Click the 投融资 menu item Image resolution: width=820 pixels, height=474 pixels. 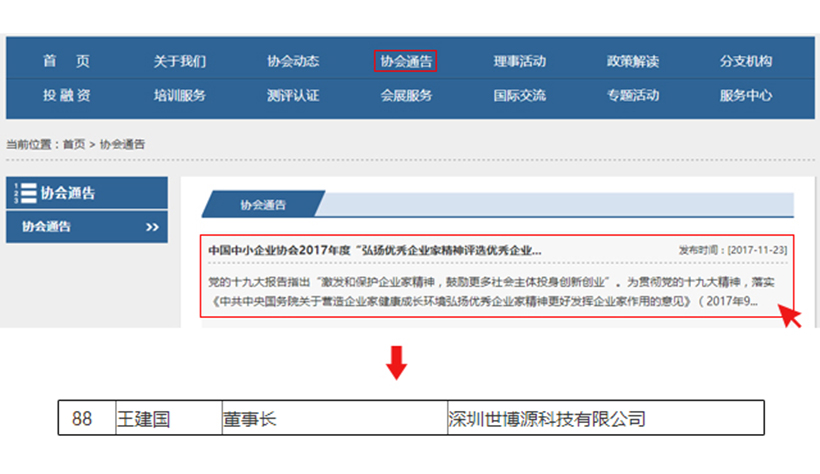pyautogui.click(x=66, y=96)
